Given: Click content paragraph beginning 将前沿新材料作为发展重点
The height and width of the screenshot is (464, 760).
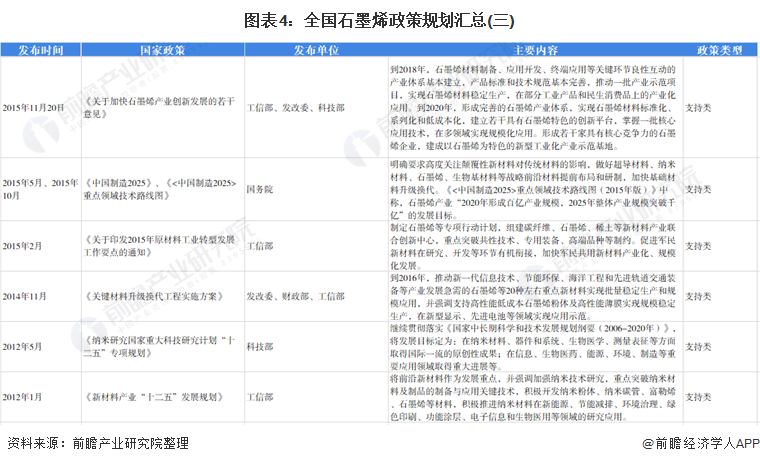Looking at the screenshot, I should click(533, 398).
